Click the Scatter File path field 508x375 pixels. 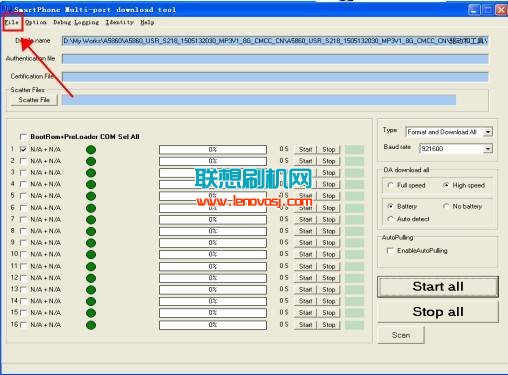tap(259, 100)
